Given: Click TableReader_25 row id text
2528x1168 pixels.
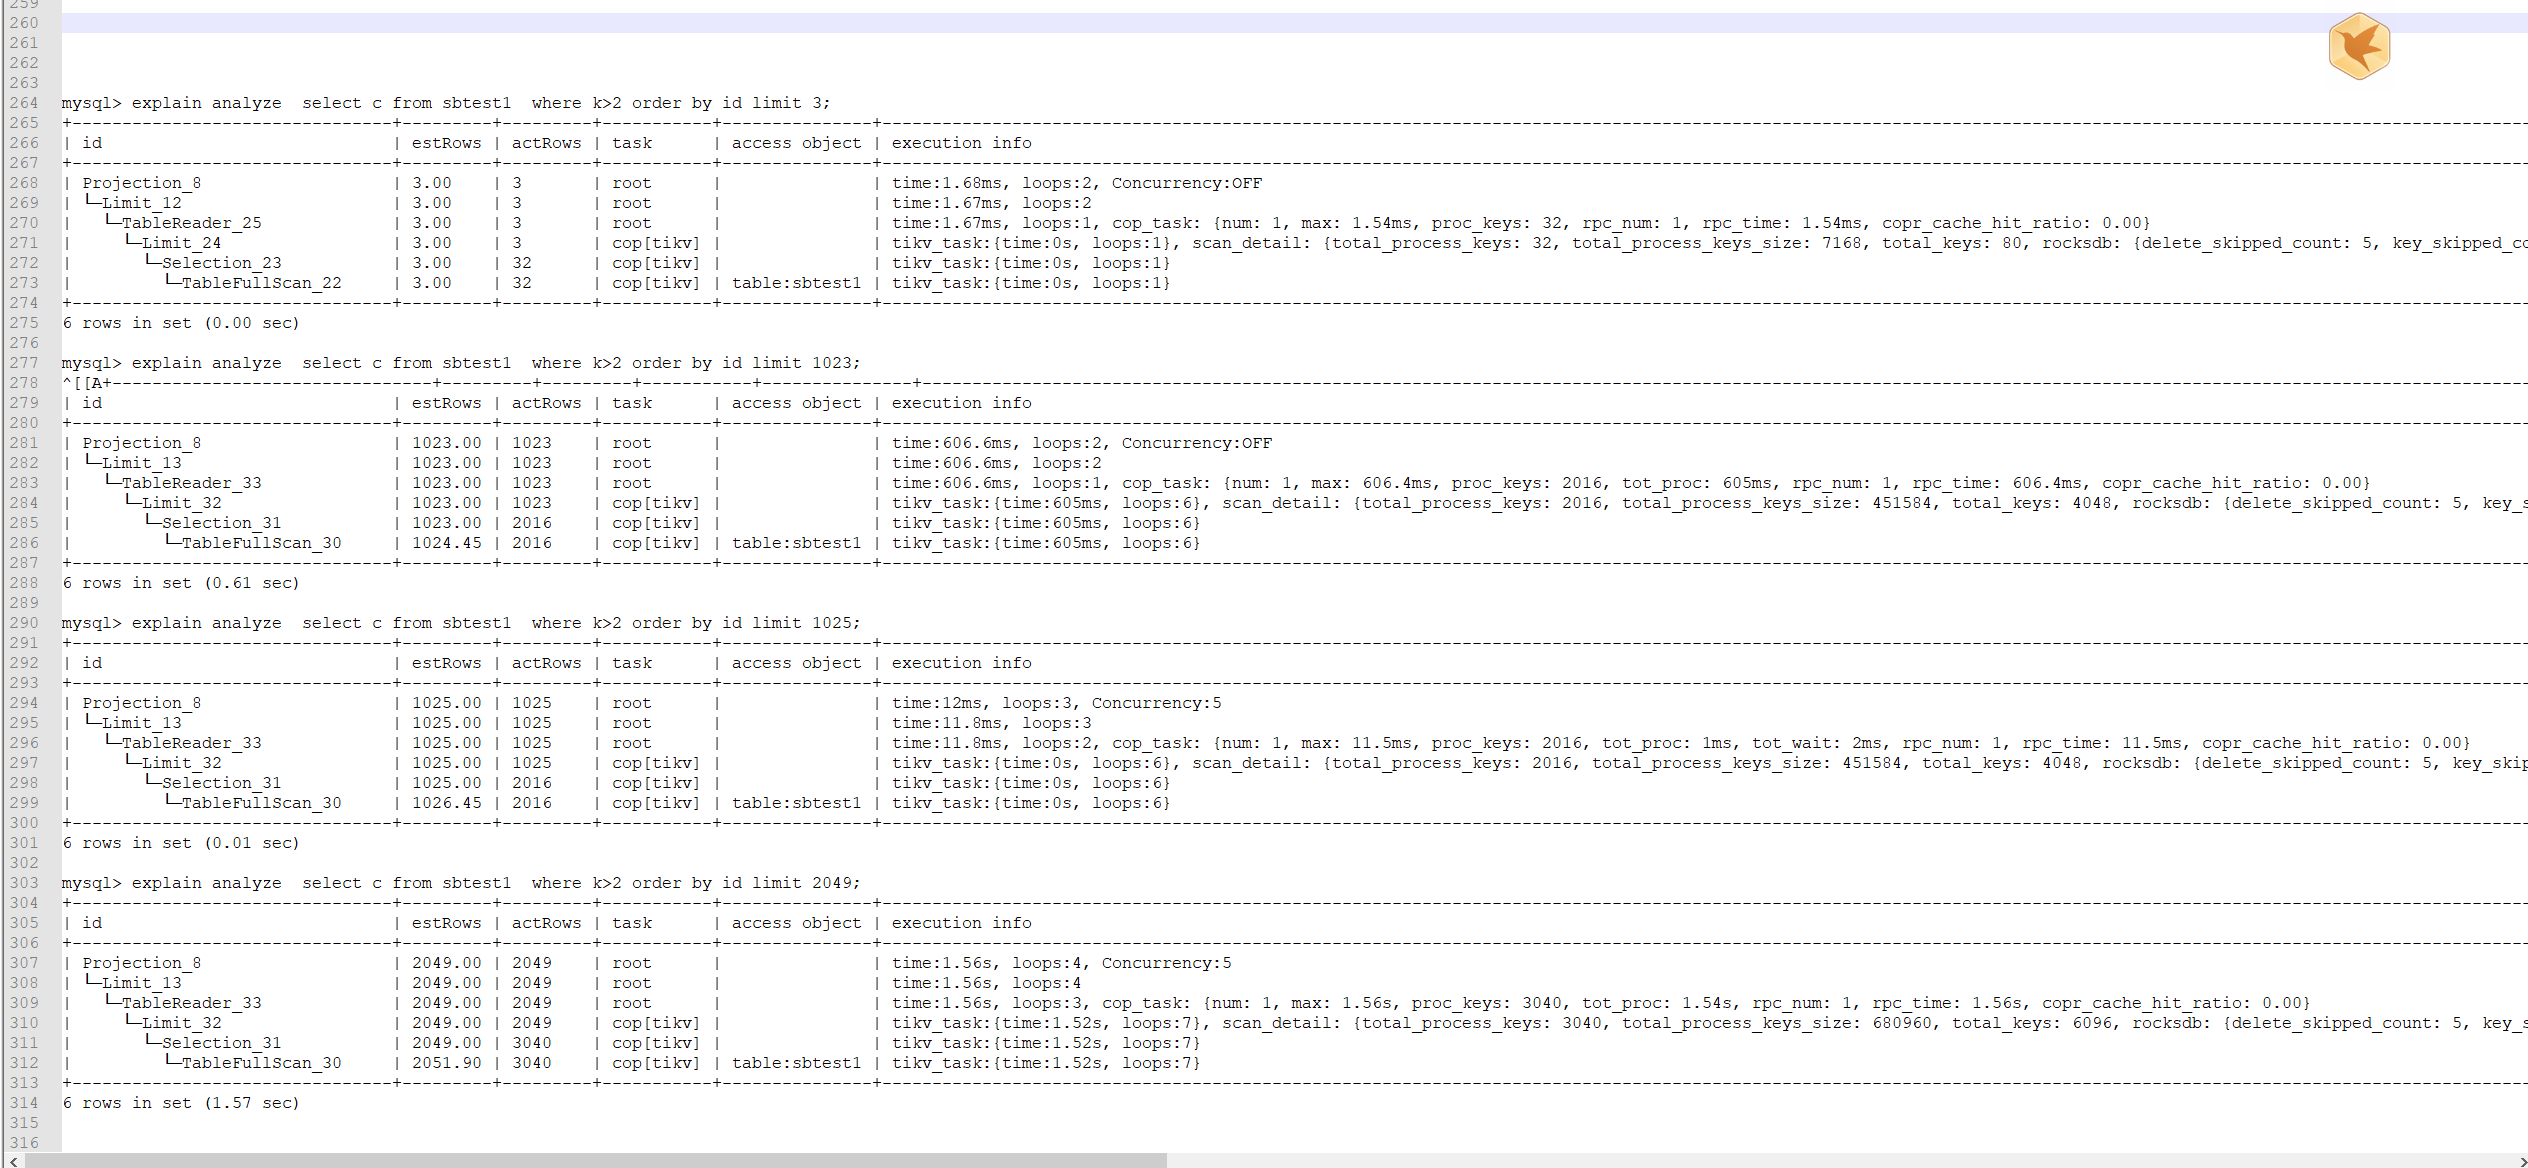Looking at the screenshot, I should click(x=191, y=223).
